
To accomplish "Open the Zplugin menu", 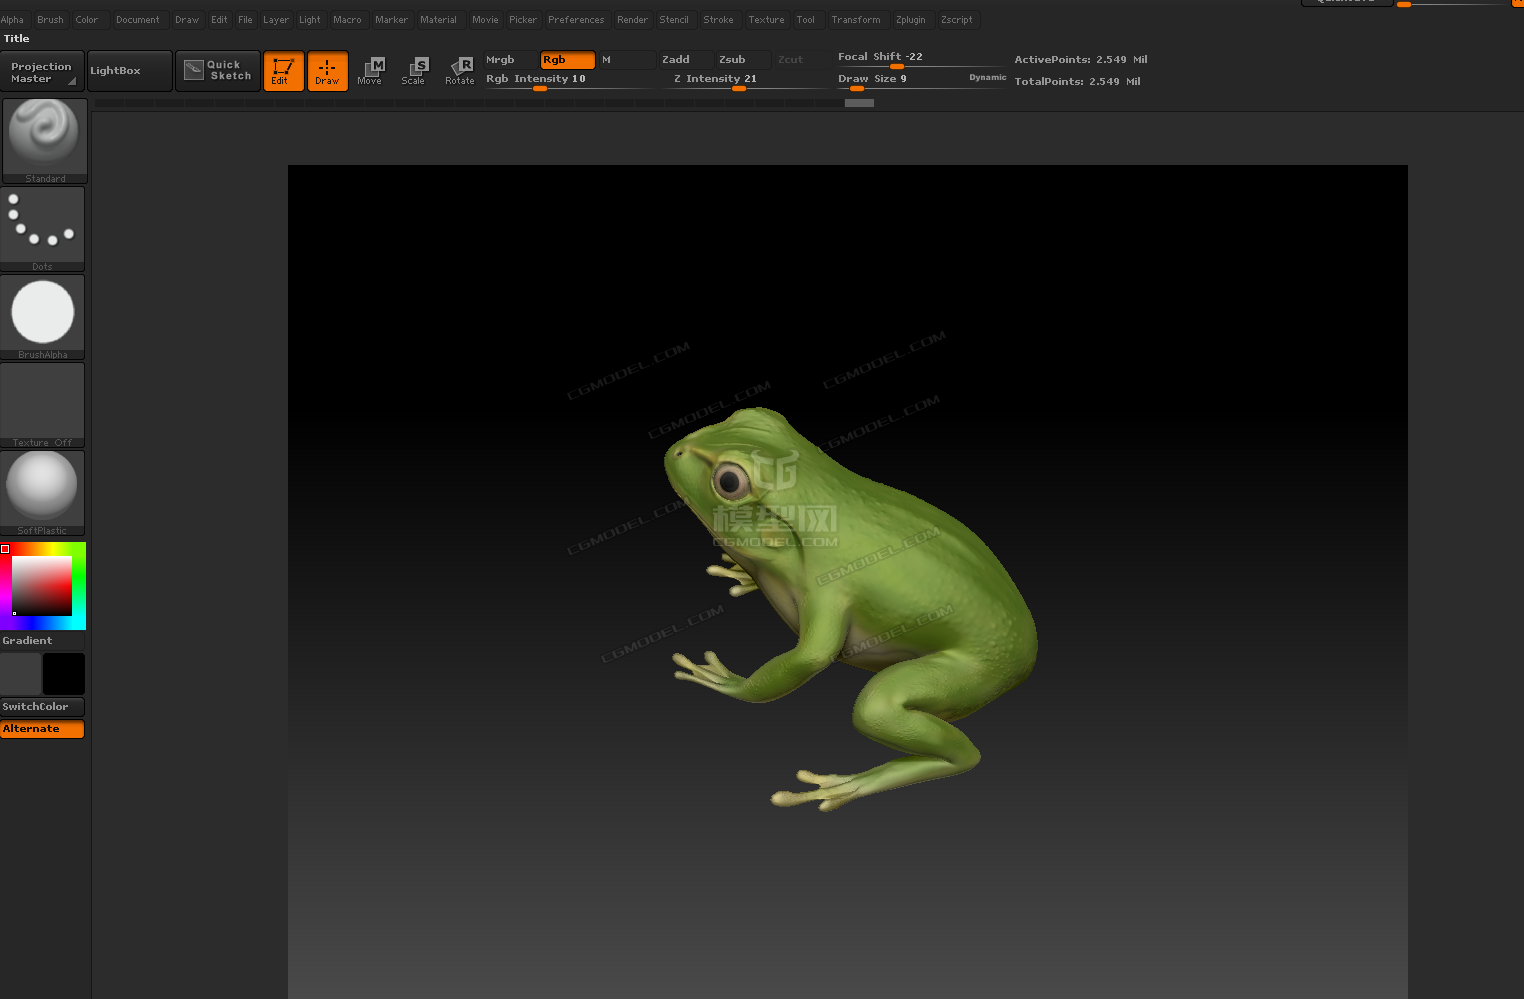I will pos(911,20).
